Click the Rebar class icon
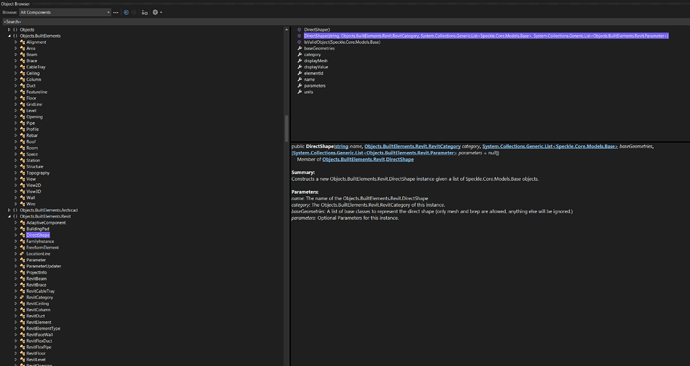The height and width of the screenshot is (366, 690). click(22, 135)
